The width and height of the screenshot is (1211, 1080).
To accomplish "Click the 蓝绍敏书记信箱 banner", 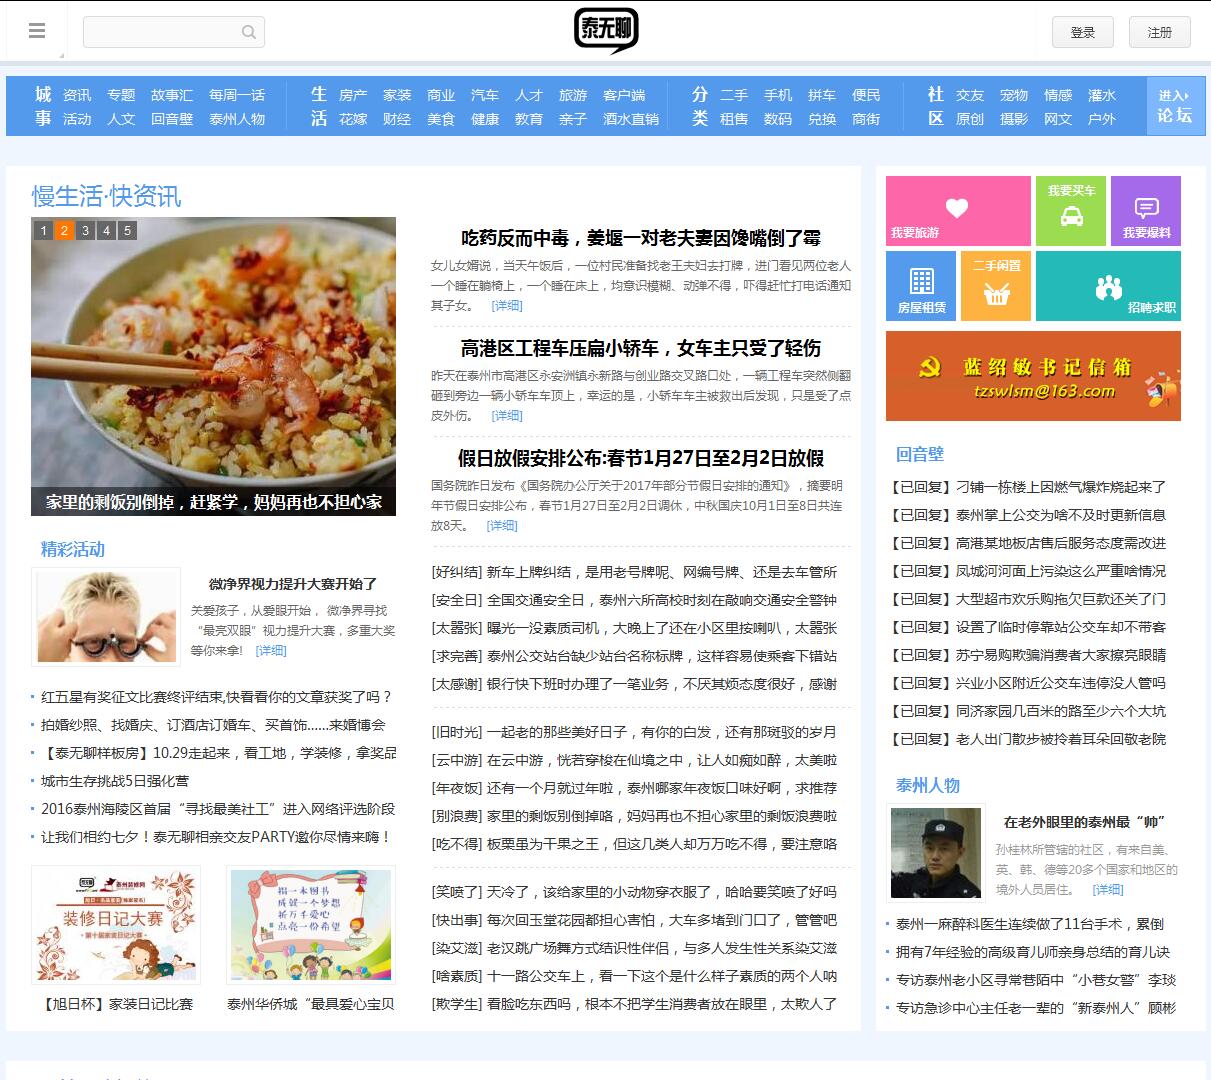I will point(1033,376).
